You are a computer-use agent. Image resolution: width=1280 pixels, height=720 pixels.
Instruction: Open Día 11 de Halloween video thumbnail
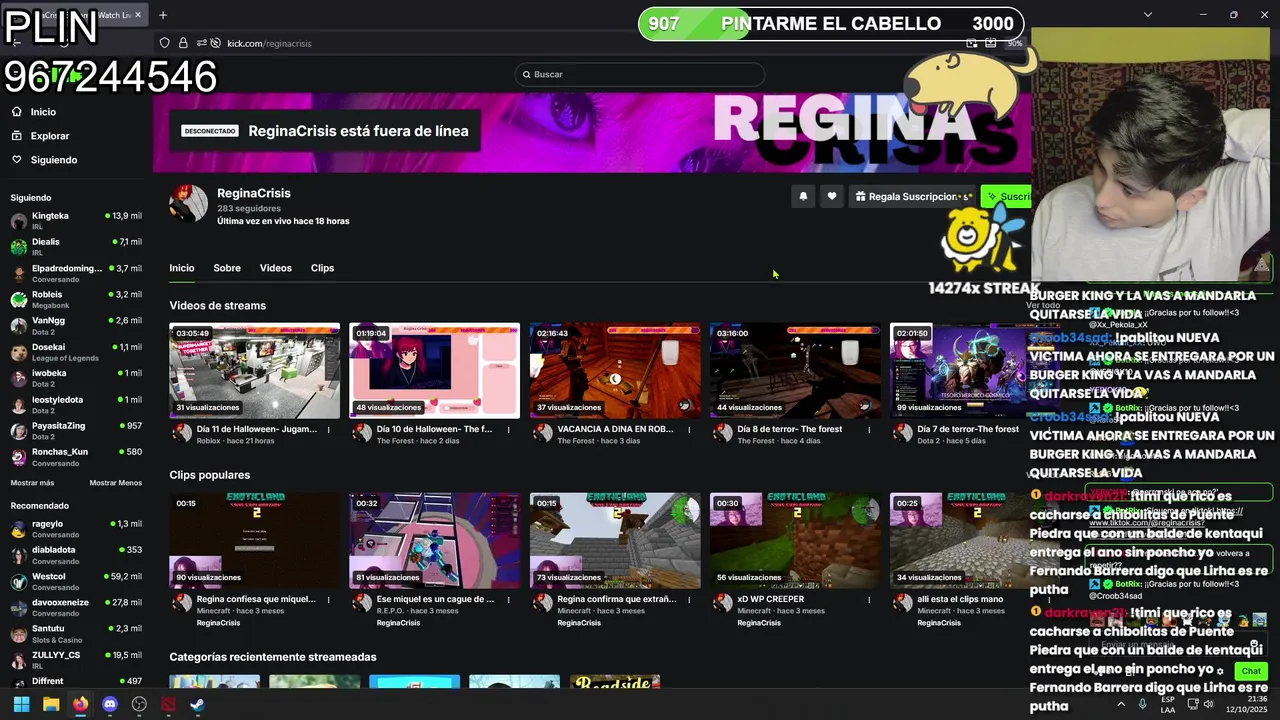tap(254, 370)
